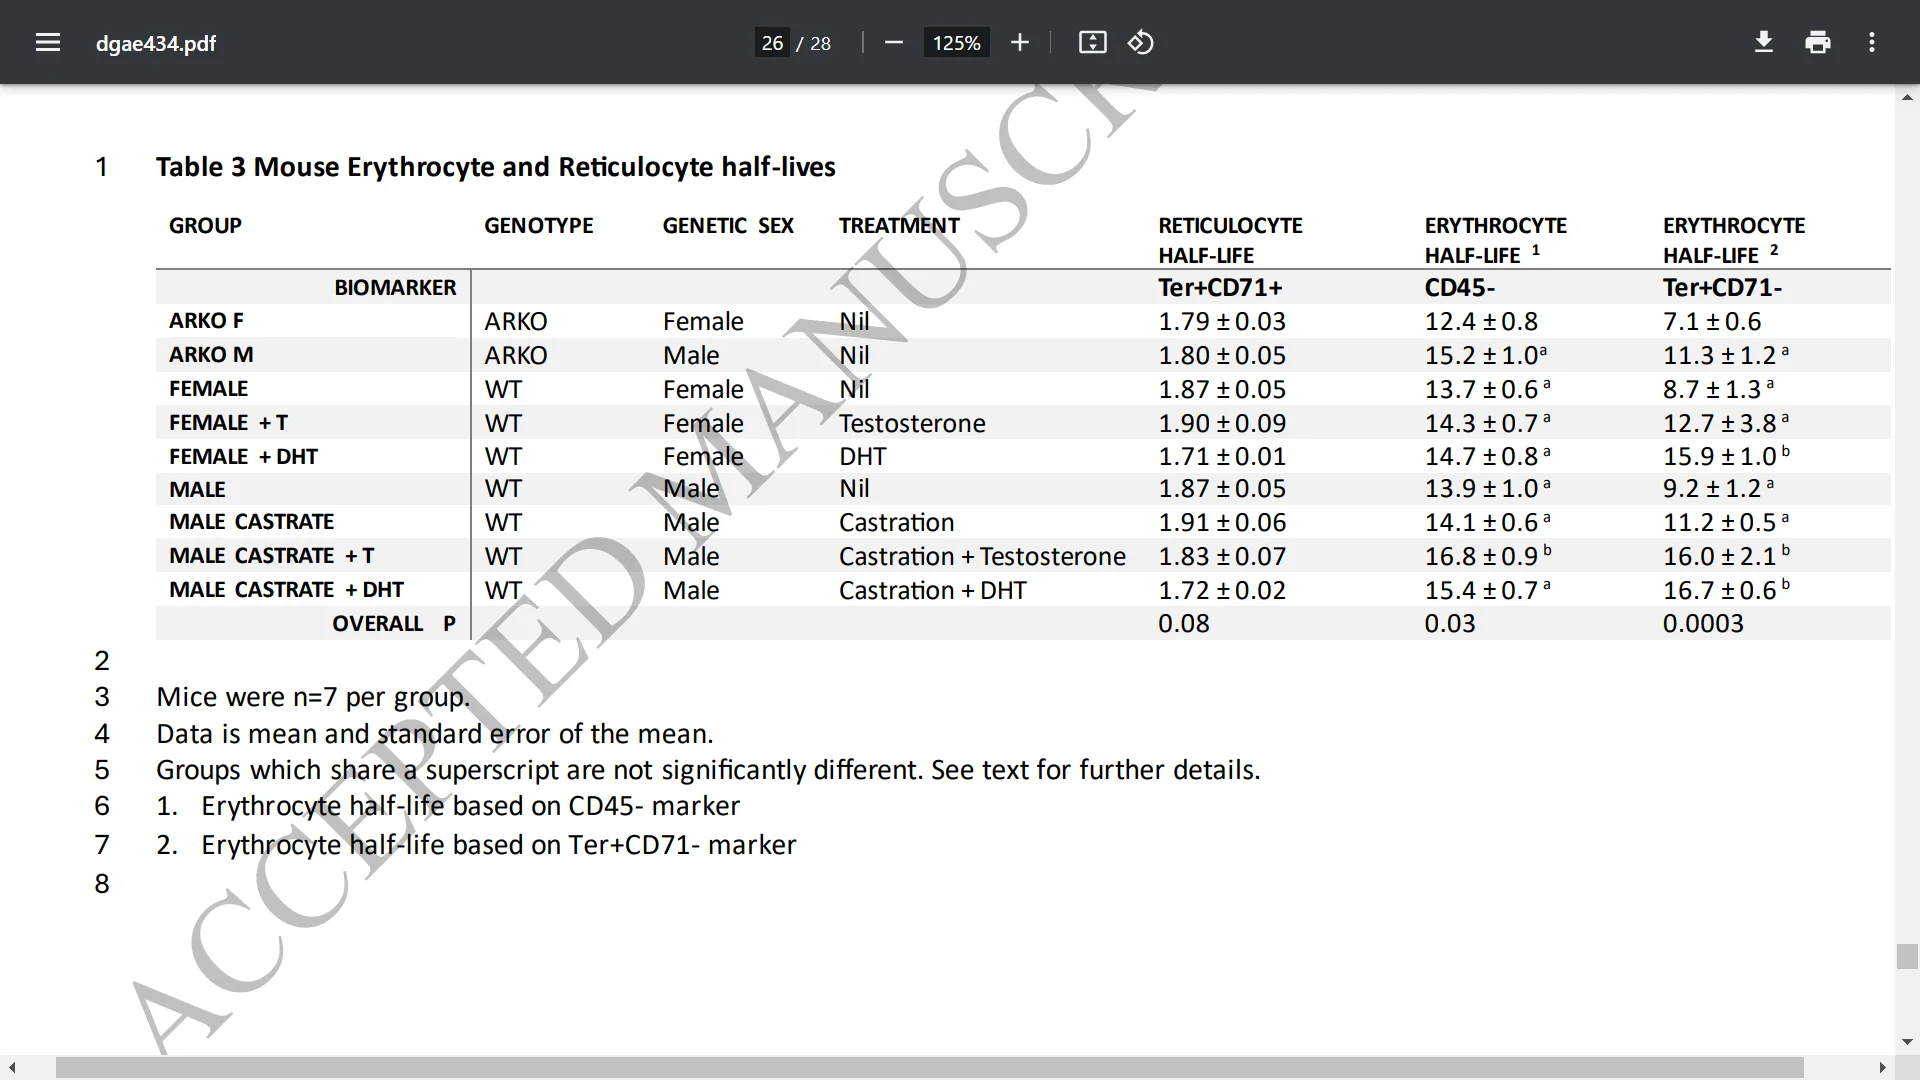The image size is (1920, 1080).
Task: Click the GROUP column header
Action: tap(205, 225)
